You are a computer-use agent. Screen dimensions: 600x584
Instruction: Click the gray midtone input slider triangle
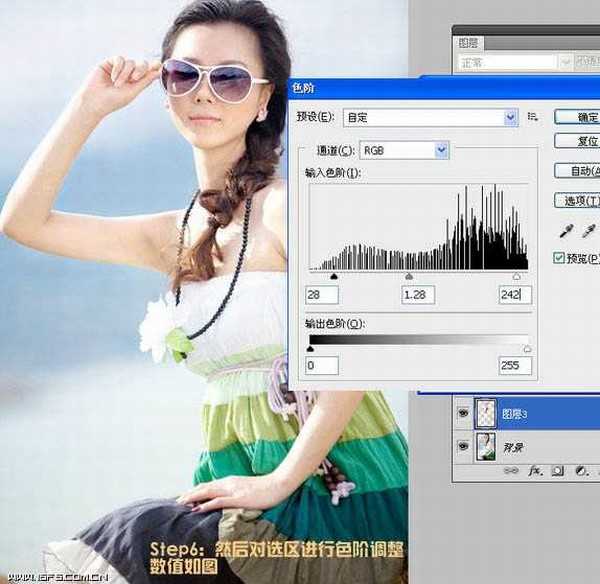coord(408,276)
